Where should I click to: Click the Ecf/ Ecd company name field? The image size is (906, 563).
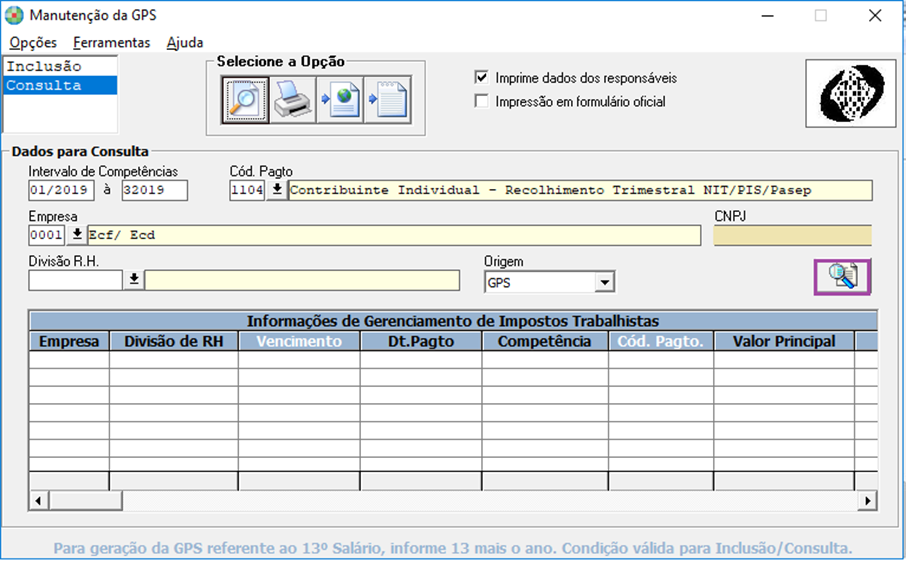(x=394, y=235)
